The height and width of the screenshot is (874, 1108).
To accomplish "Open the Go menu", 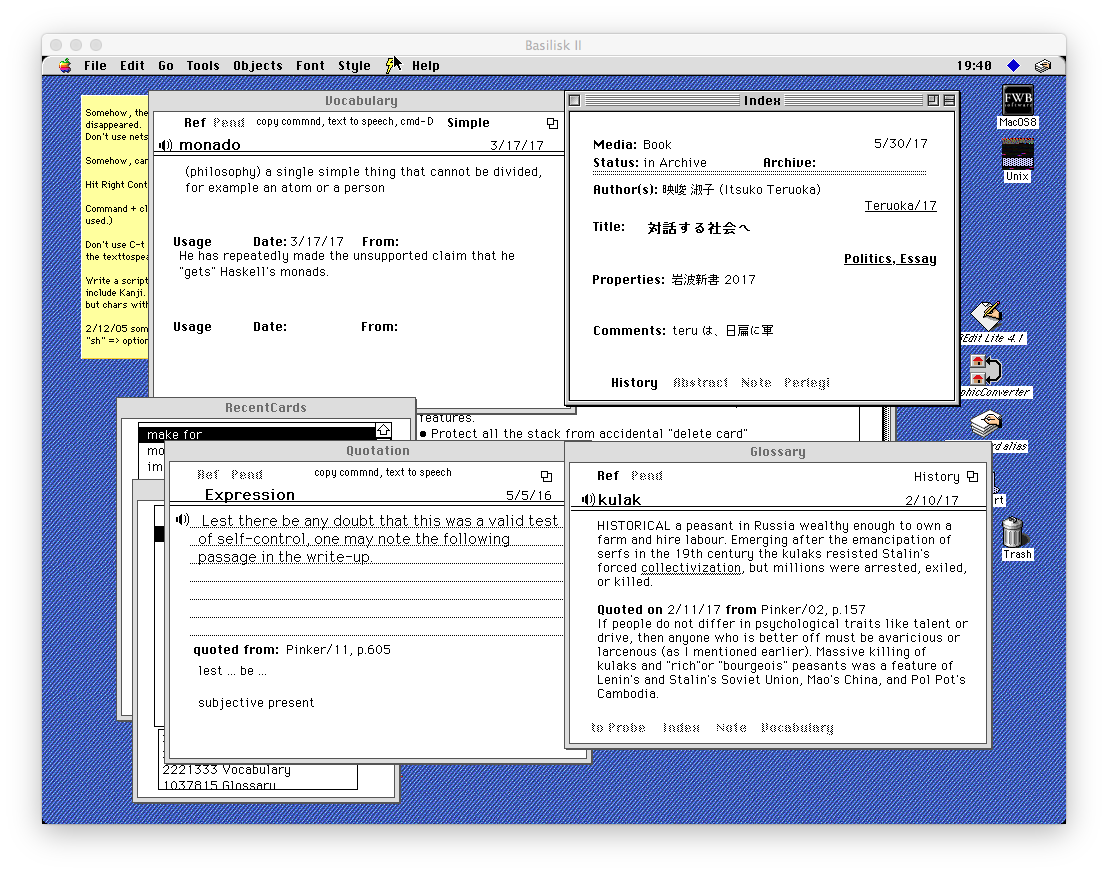I will [166, 66].
